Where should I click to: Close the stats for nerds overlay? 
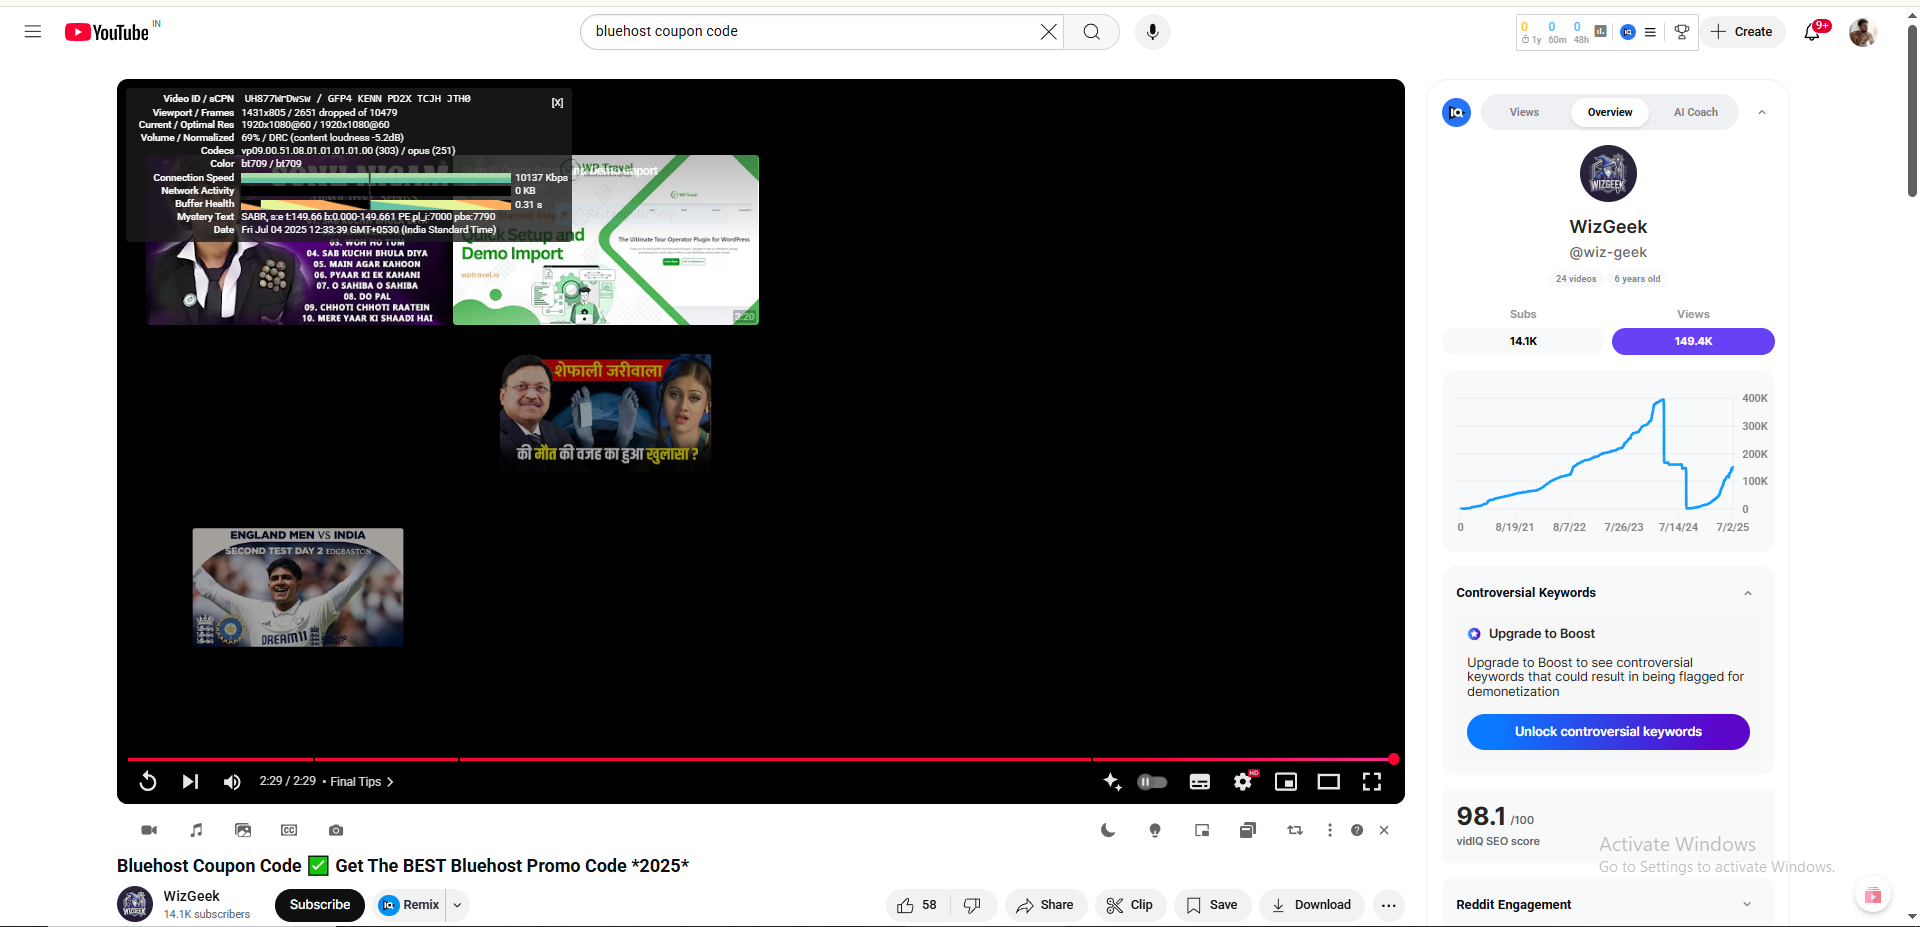coord(558,103)
